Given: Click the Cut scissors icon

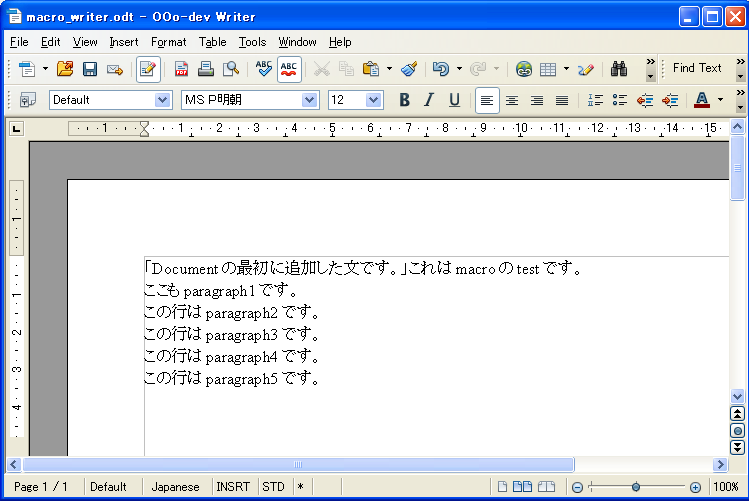Looking at the screenshot, I should click(321, 69).
